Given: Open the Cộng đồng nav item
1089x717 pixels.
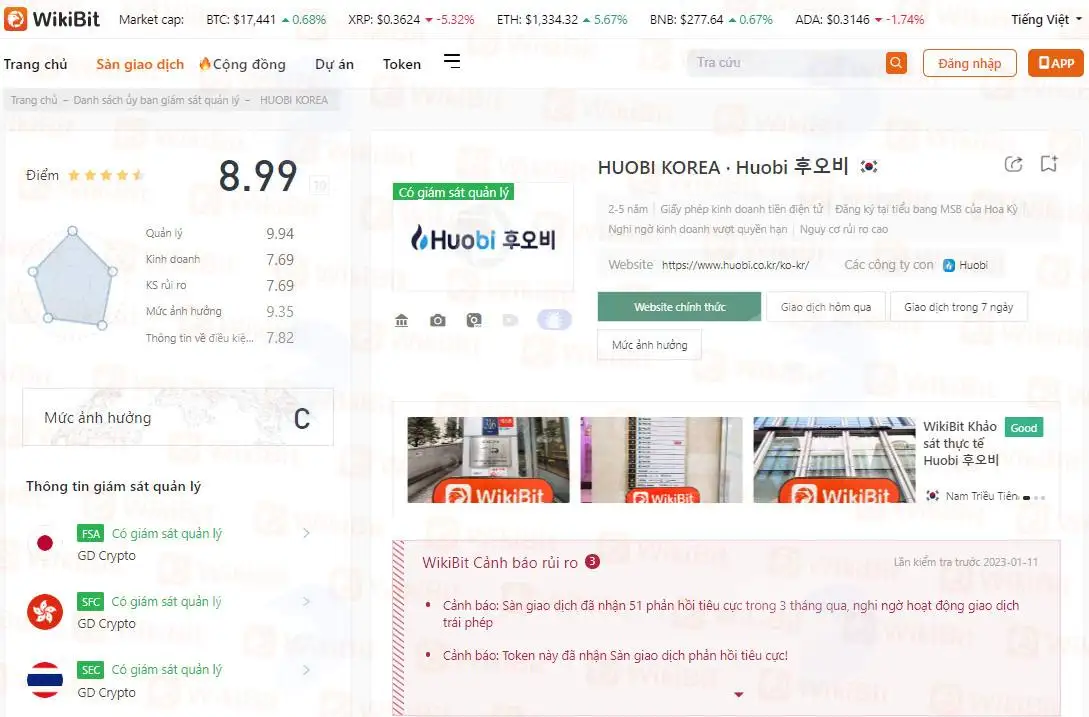Looking at the screenshot, I should click(249, 65).
